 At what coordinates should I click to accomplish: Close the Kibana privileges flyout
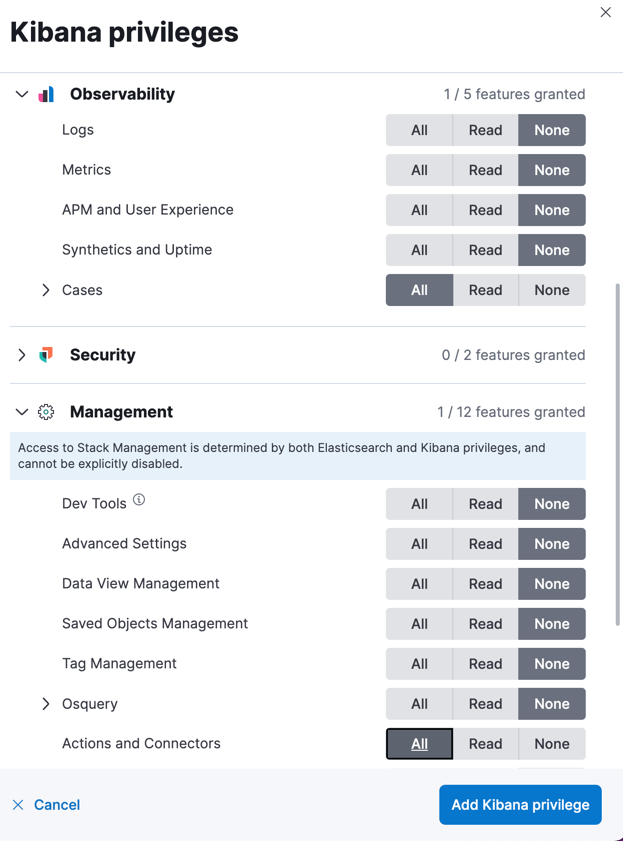605,13
